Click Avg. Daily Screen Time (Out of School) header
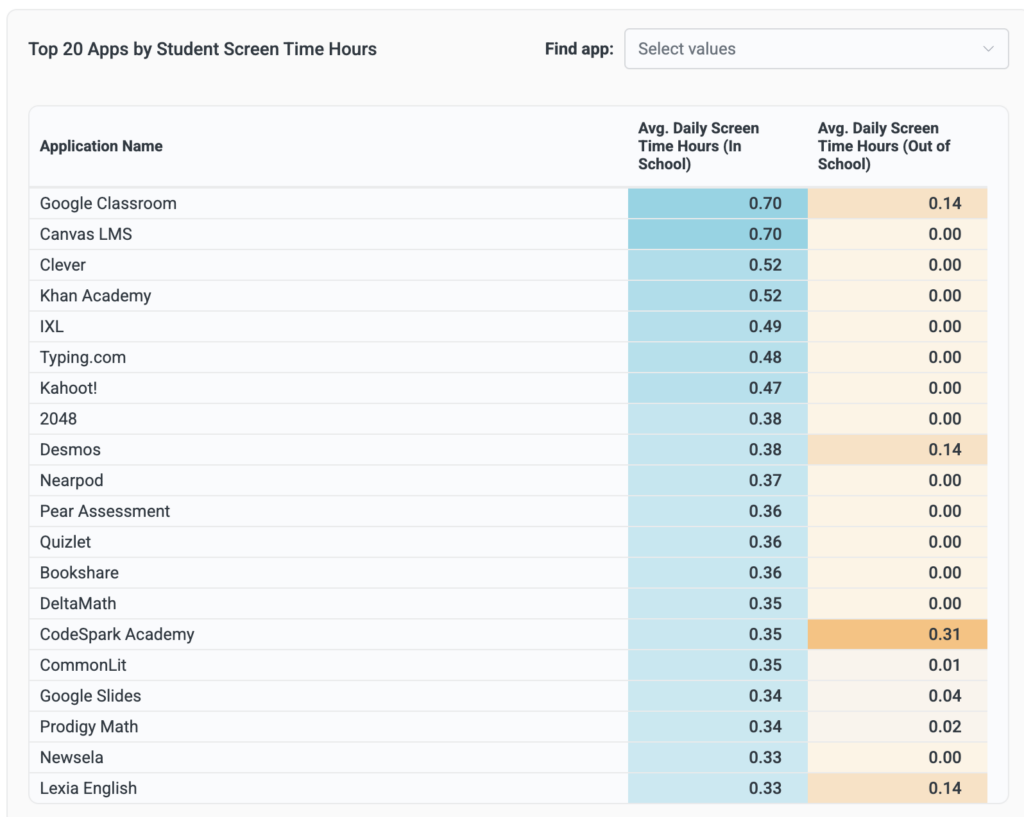This screenshot has height=817, width=1024. point(883,146)
